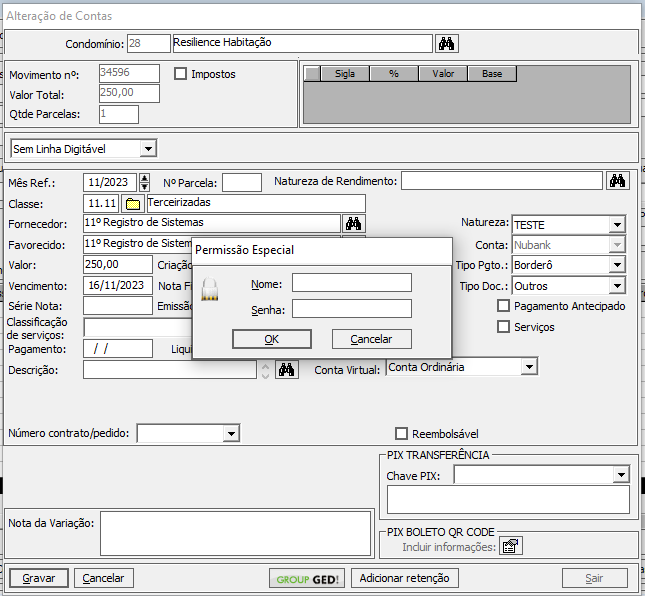Expand Tipo Doc. Outros dropdown
Screen dimensions: 645x596
click(x=617, y=285)
